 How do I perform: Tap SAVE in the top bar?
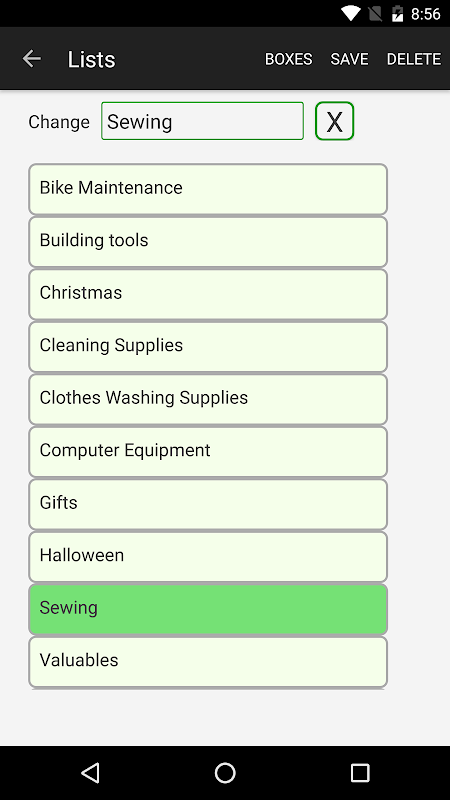(x=349, y=59)
